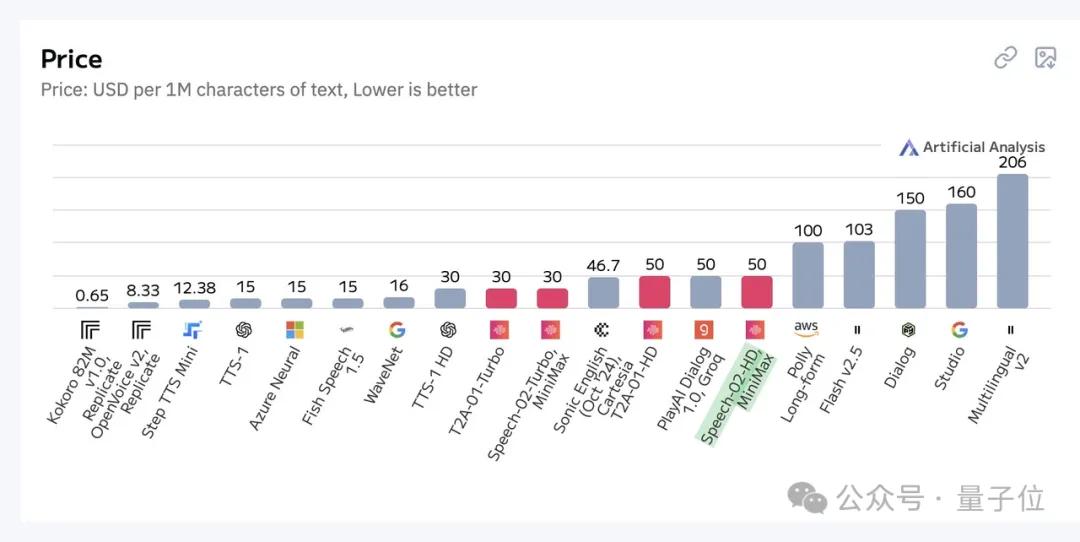
Task: Select the 160 Studio bar
Action: point(961,256)
